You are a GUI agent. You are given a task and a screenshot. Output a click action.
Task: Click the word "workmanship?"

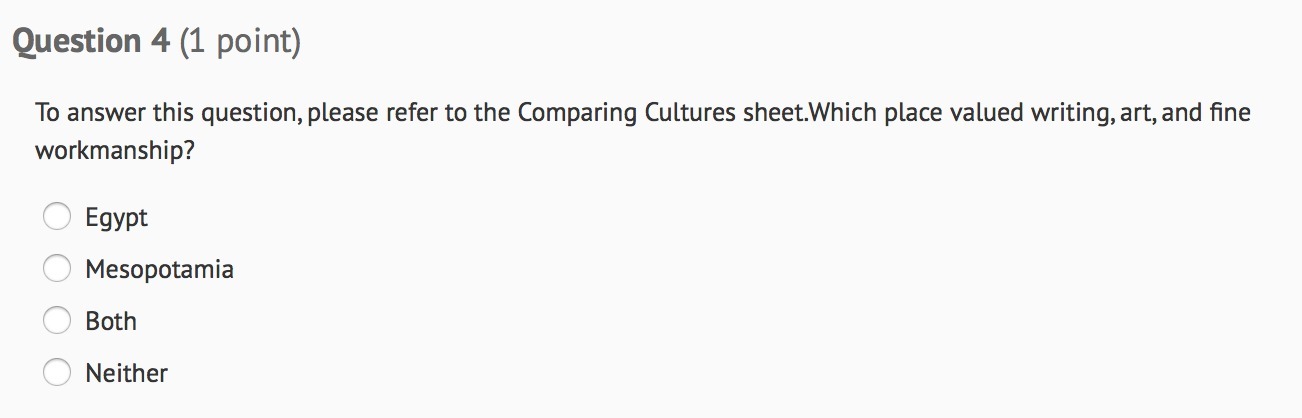pyautogui.click(x=114, y=153)
